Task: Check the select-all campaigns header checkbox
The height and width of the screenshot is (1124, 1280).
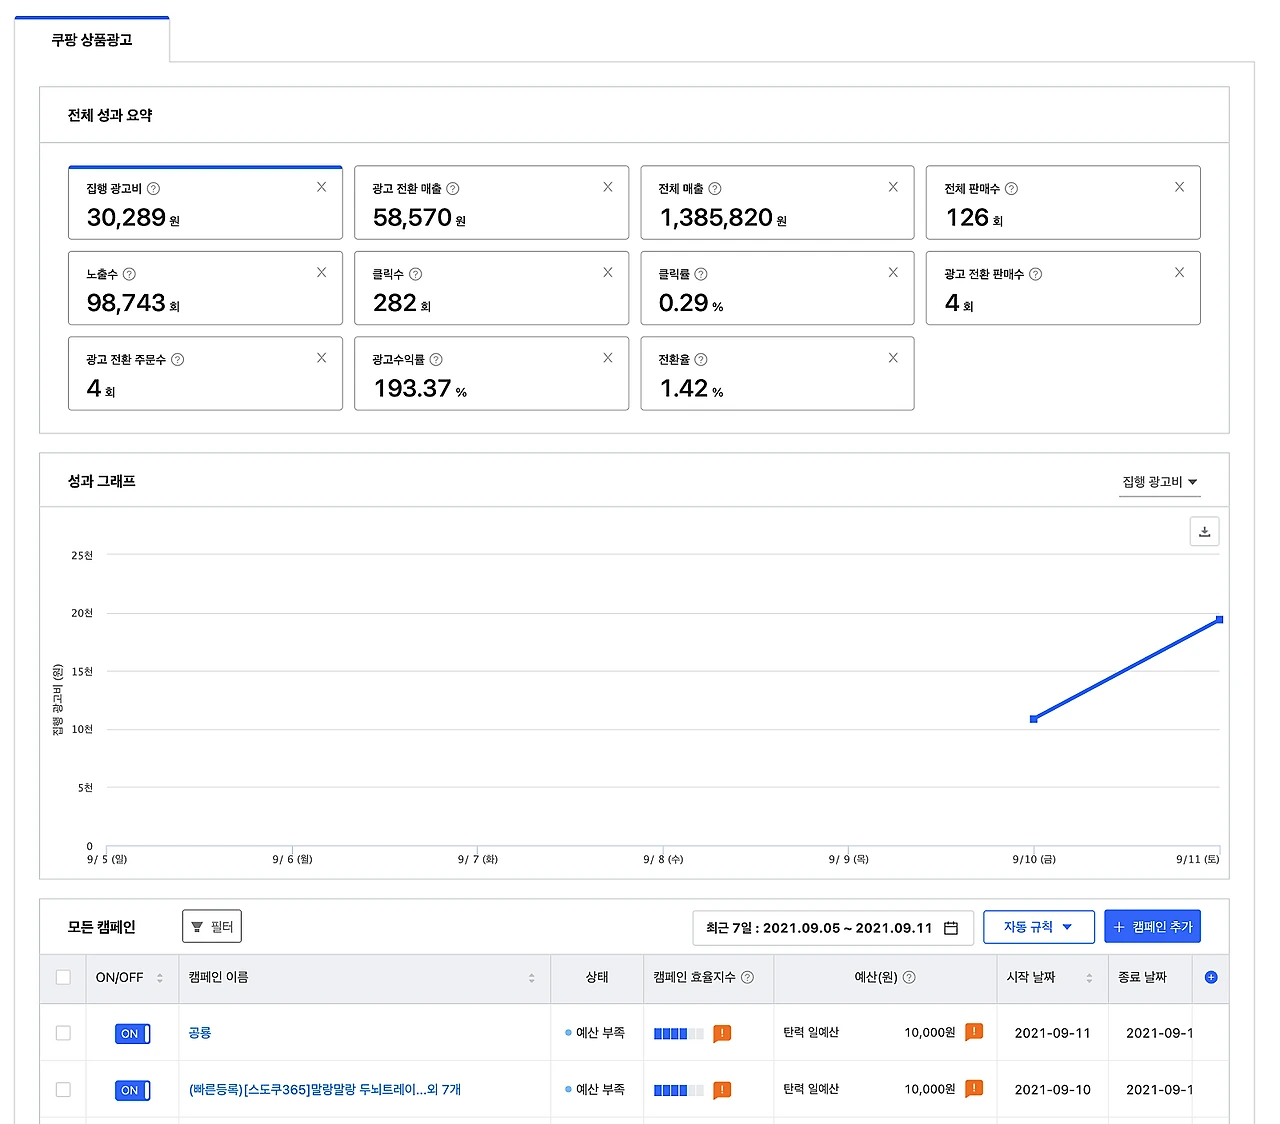Action: 63,977
